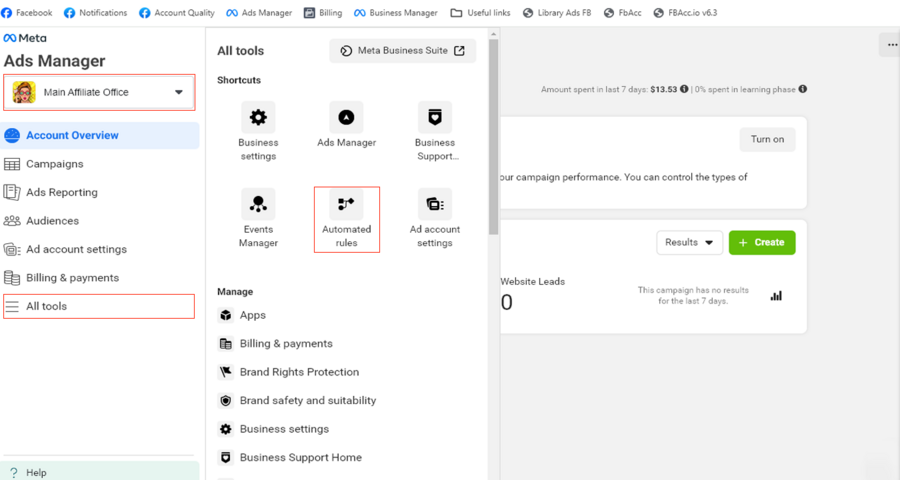Click the Main Affiliate Office avatar
The width and height of the screenshot is (900, 480).
pyautogui.click(x=24, y=92)
